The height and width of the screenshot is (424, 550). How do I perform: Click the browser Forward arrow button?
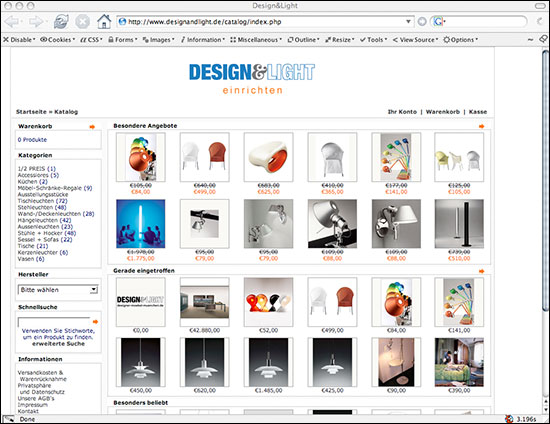tap(36, 22)
